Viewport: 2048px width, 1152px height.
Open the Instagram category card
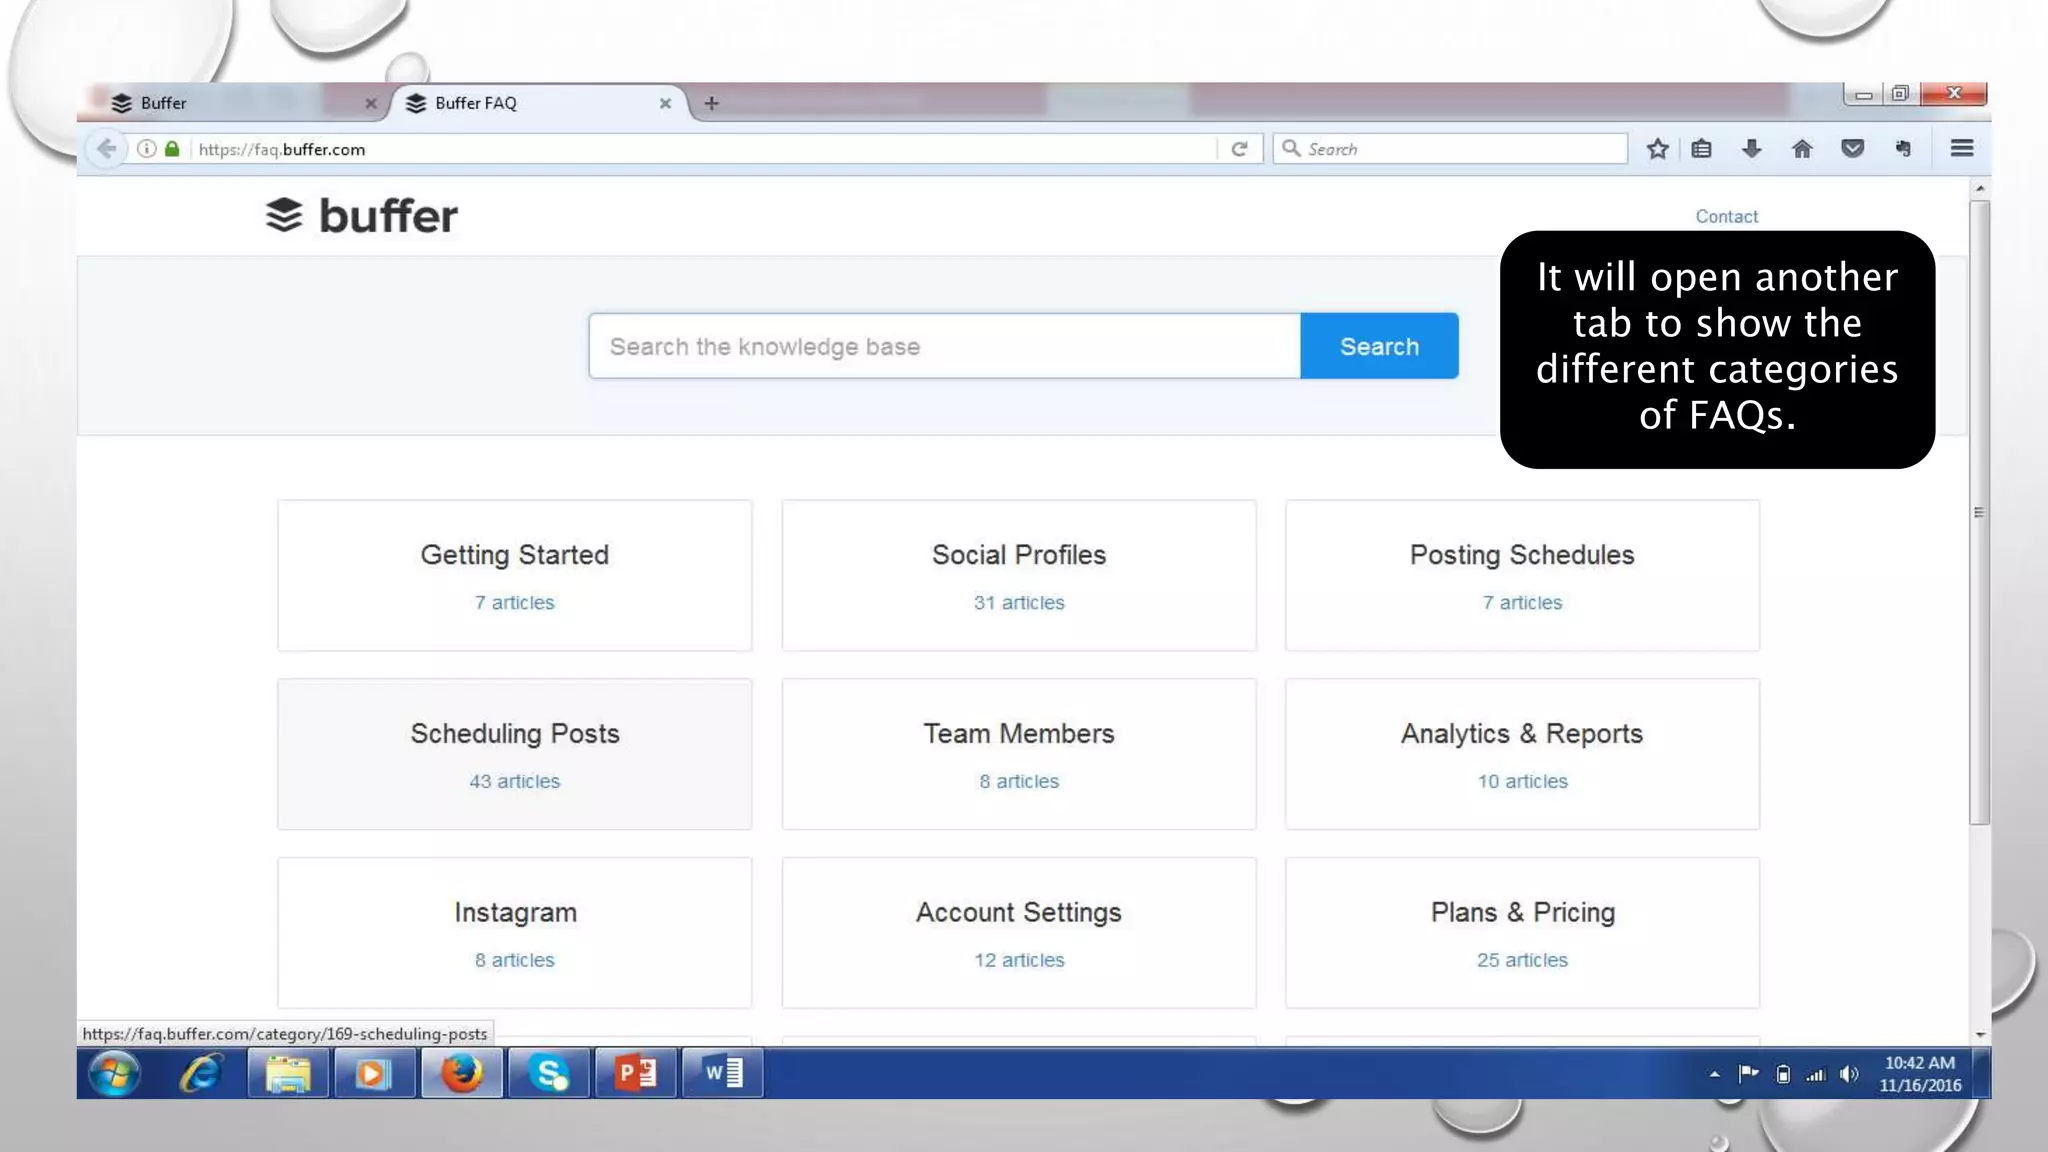514,933
